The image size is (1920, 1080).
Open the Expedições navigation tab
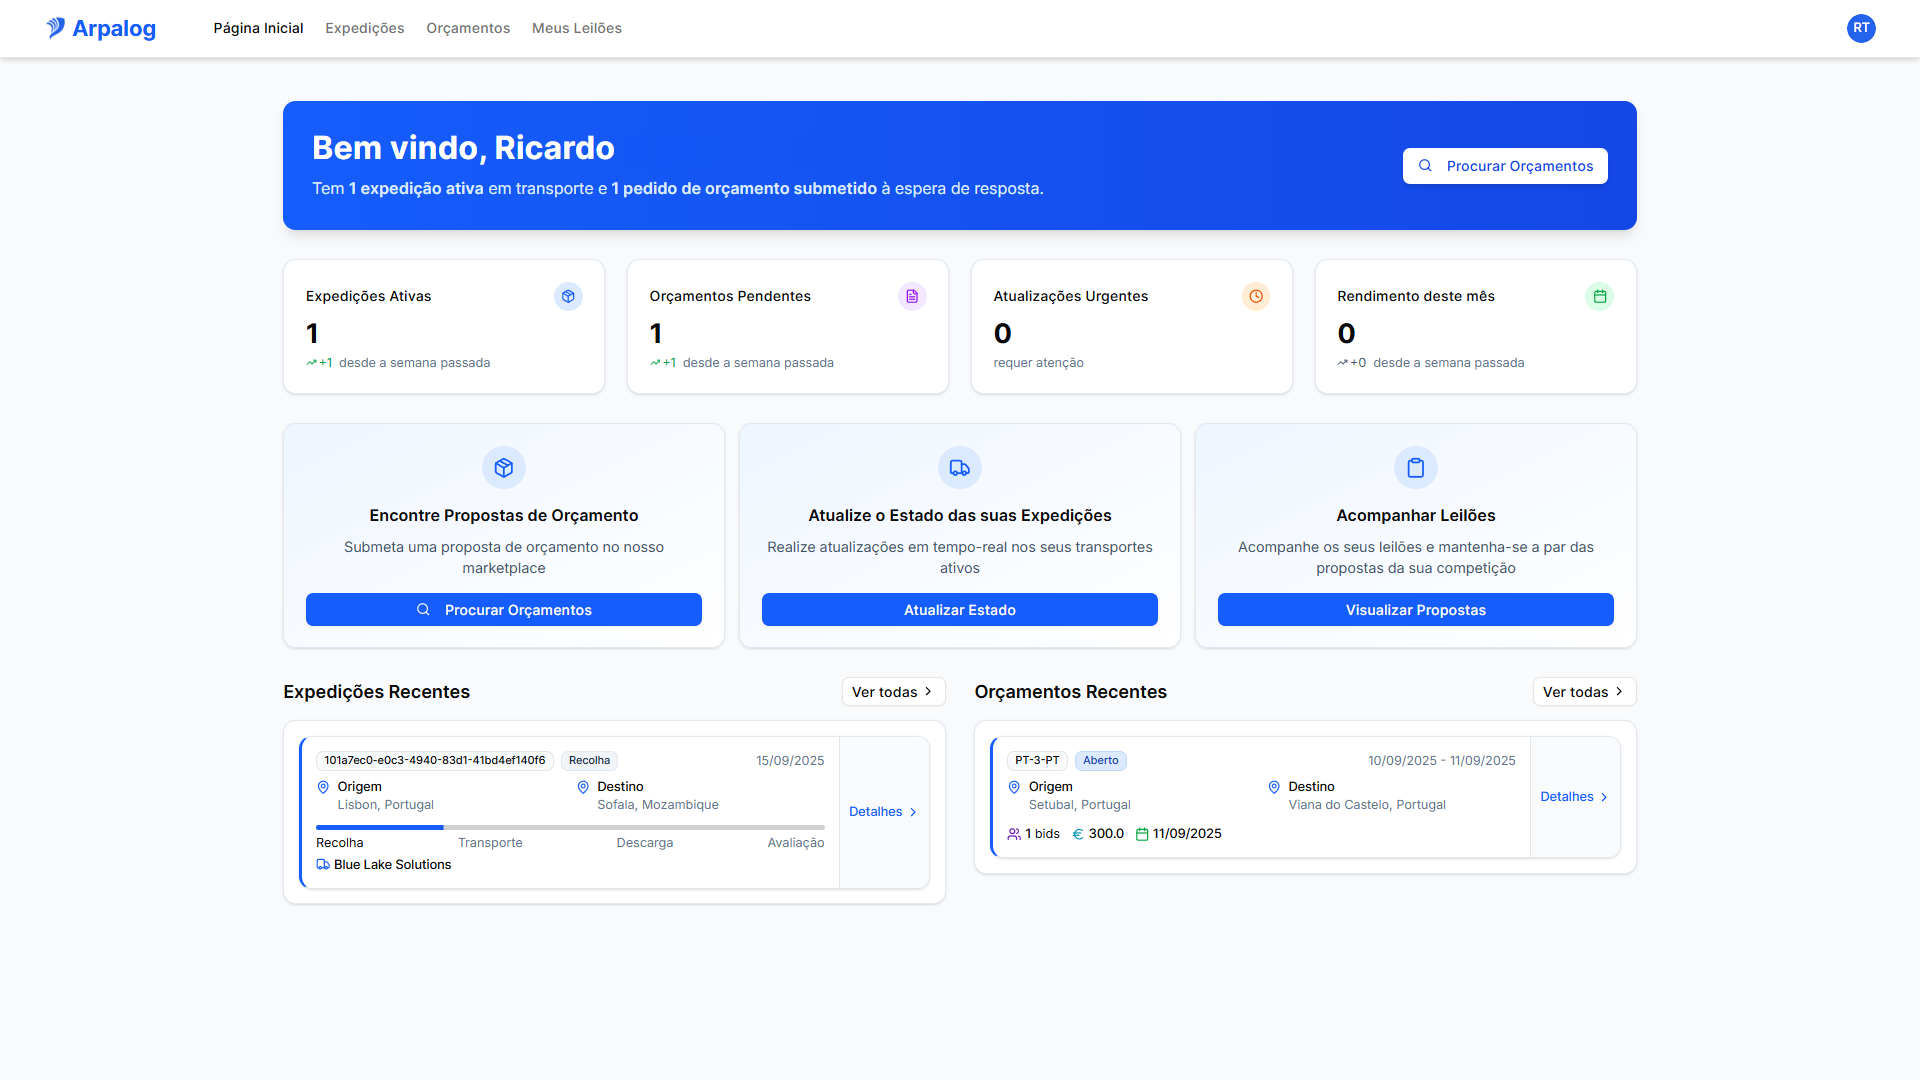click(x=364, y=28)
